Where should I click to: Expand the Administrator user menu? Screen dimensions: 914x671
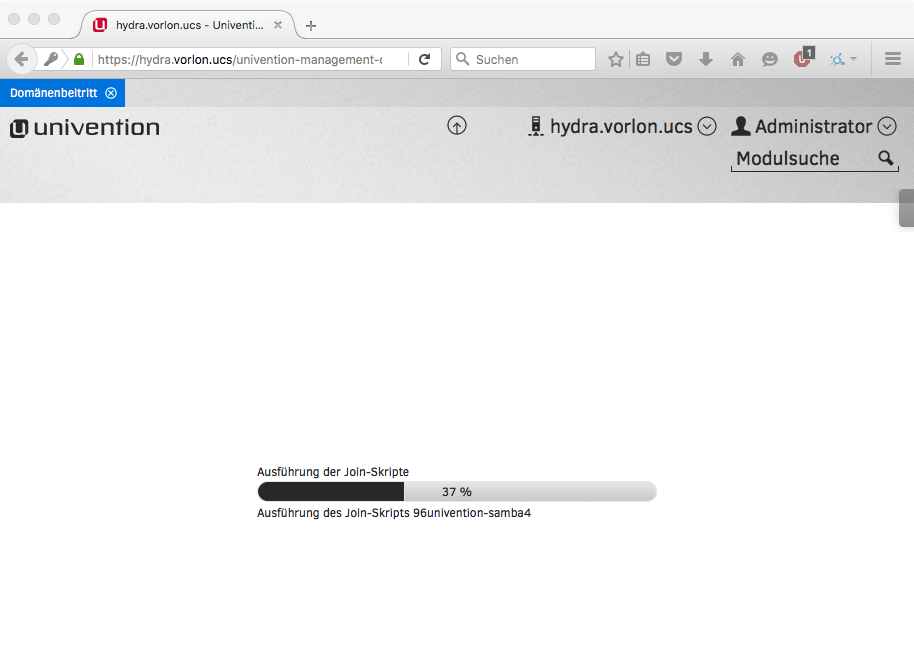(887, 126)
